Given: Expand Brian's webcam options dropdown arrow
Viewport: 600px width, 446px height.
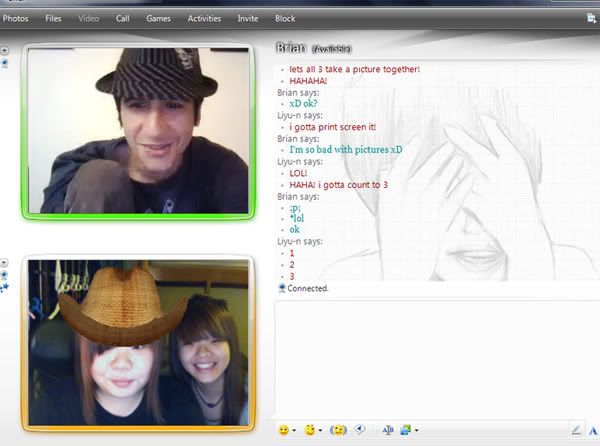Looking at the screenshot, I should pos(4,50).
